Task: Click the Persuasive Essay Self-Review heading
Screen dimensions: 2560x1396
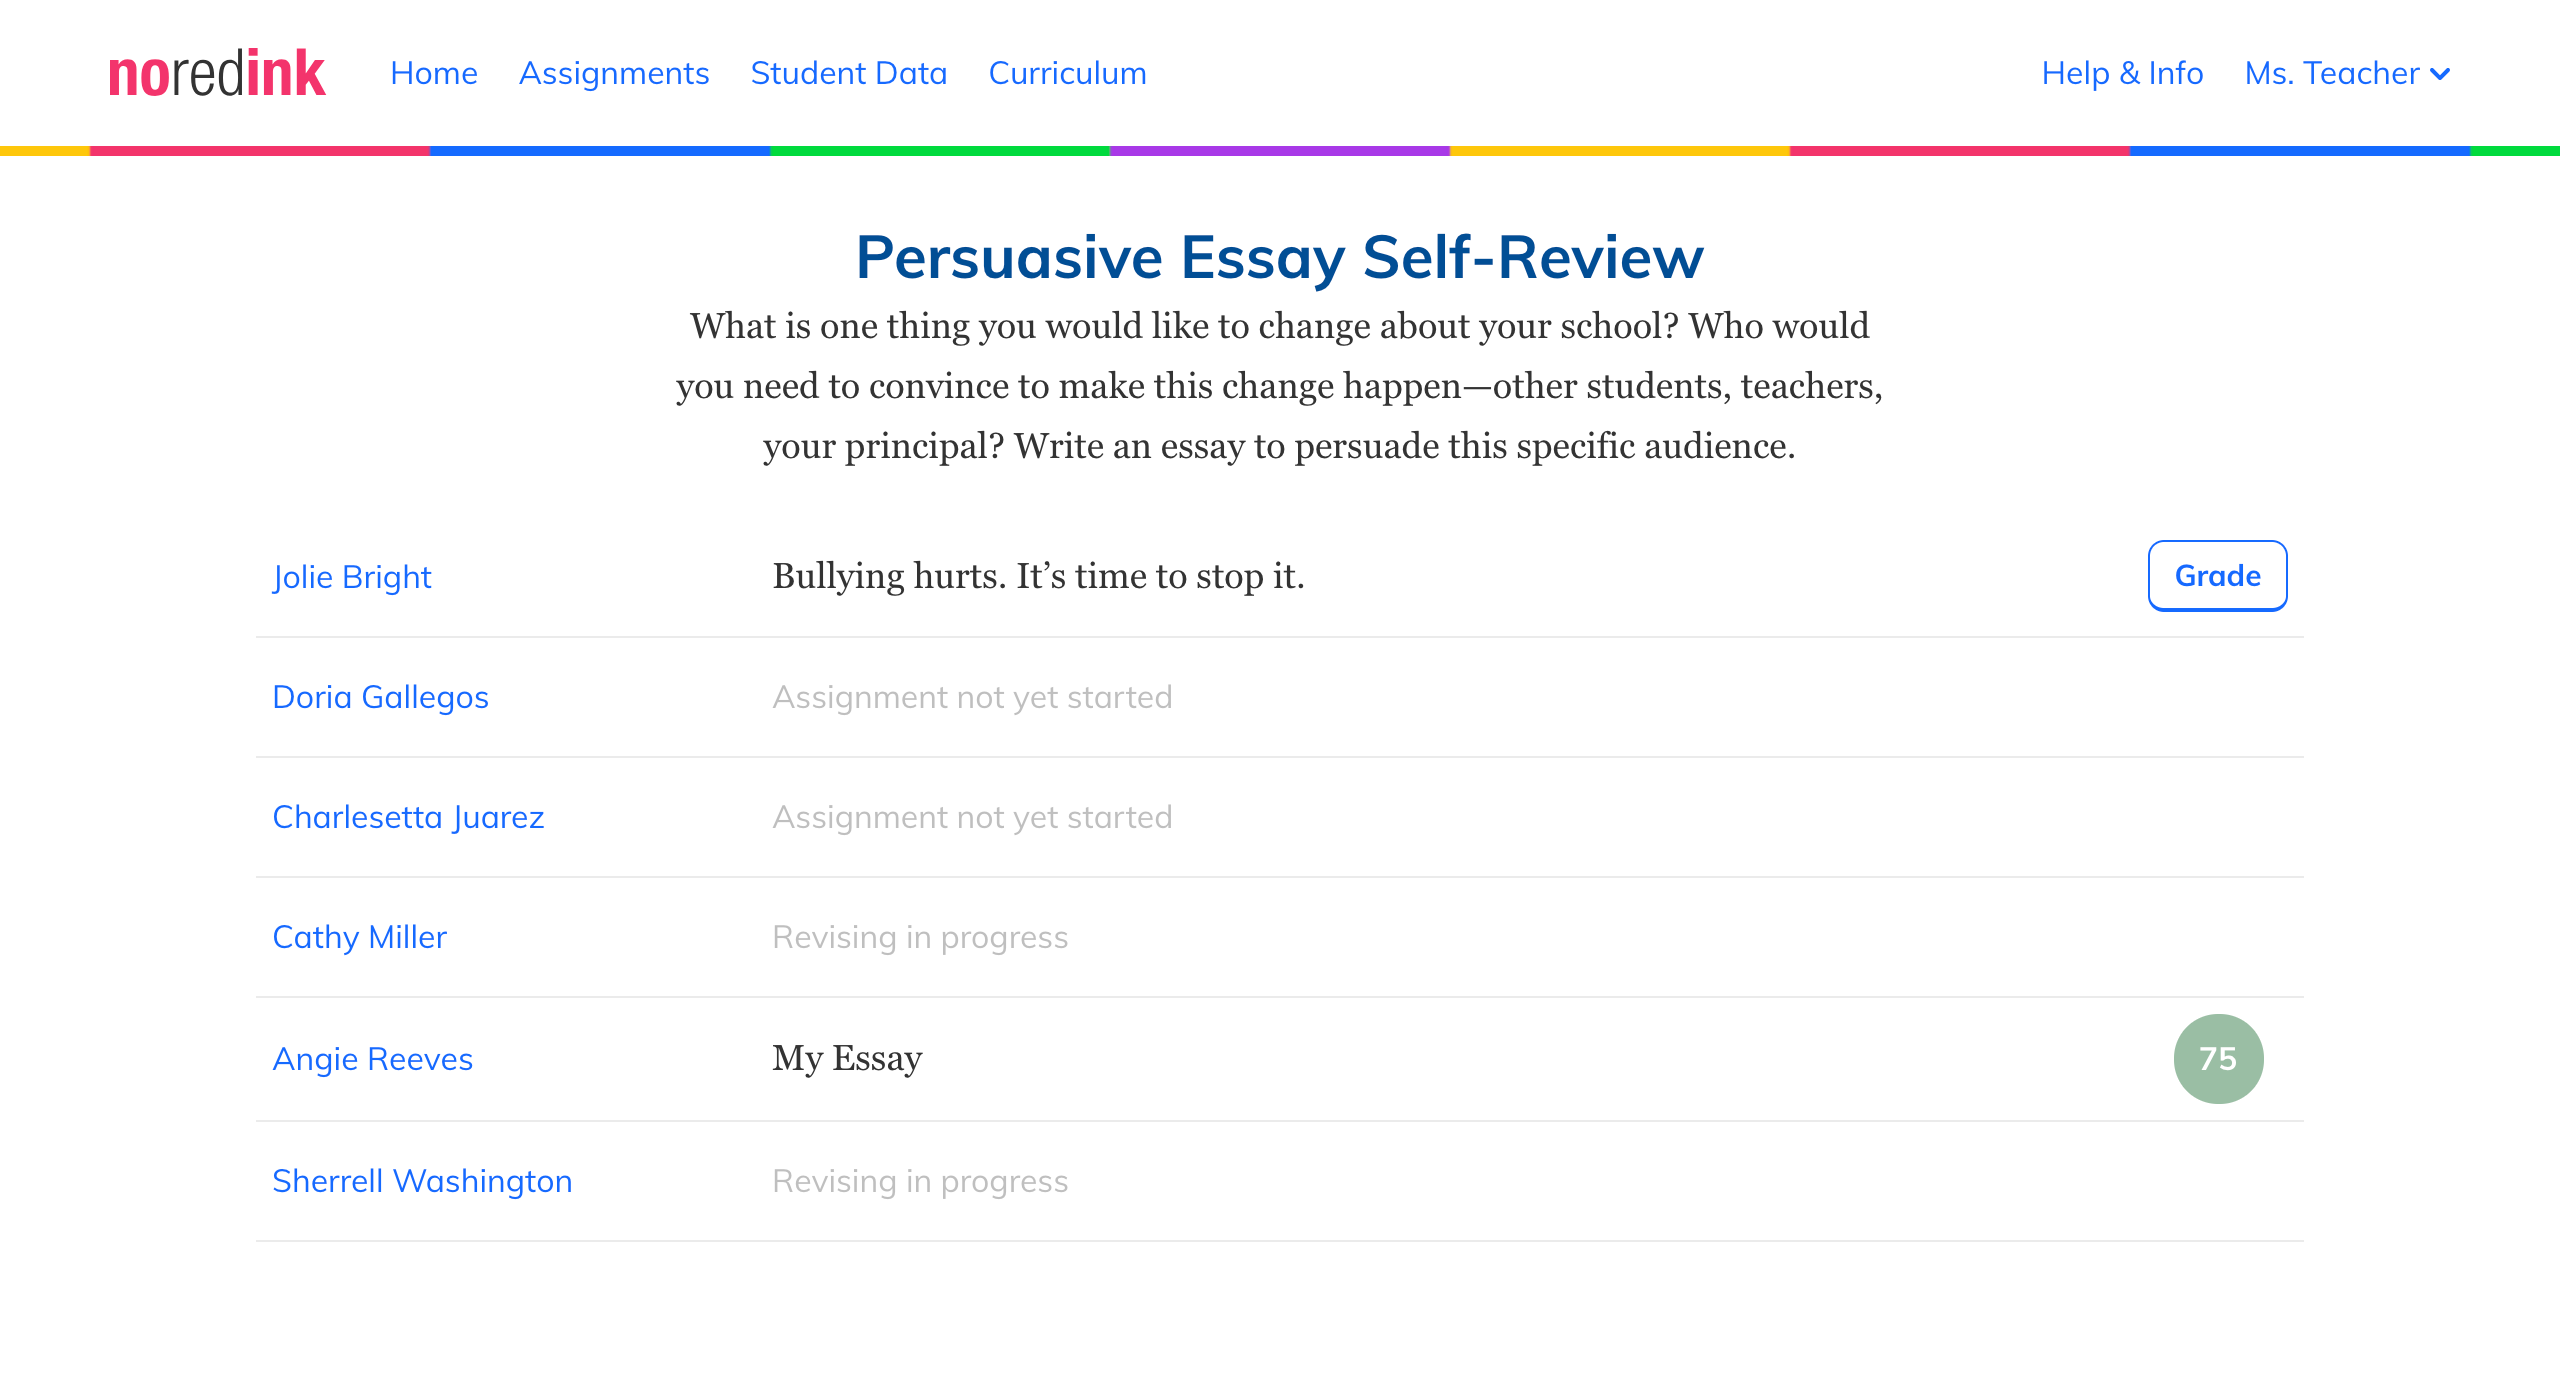Action: click(x=1280, y=257)
